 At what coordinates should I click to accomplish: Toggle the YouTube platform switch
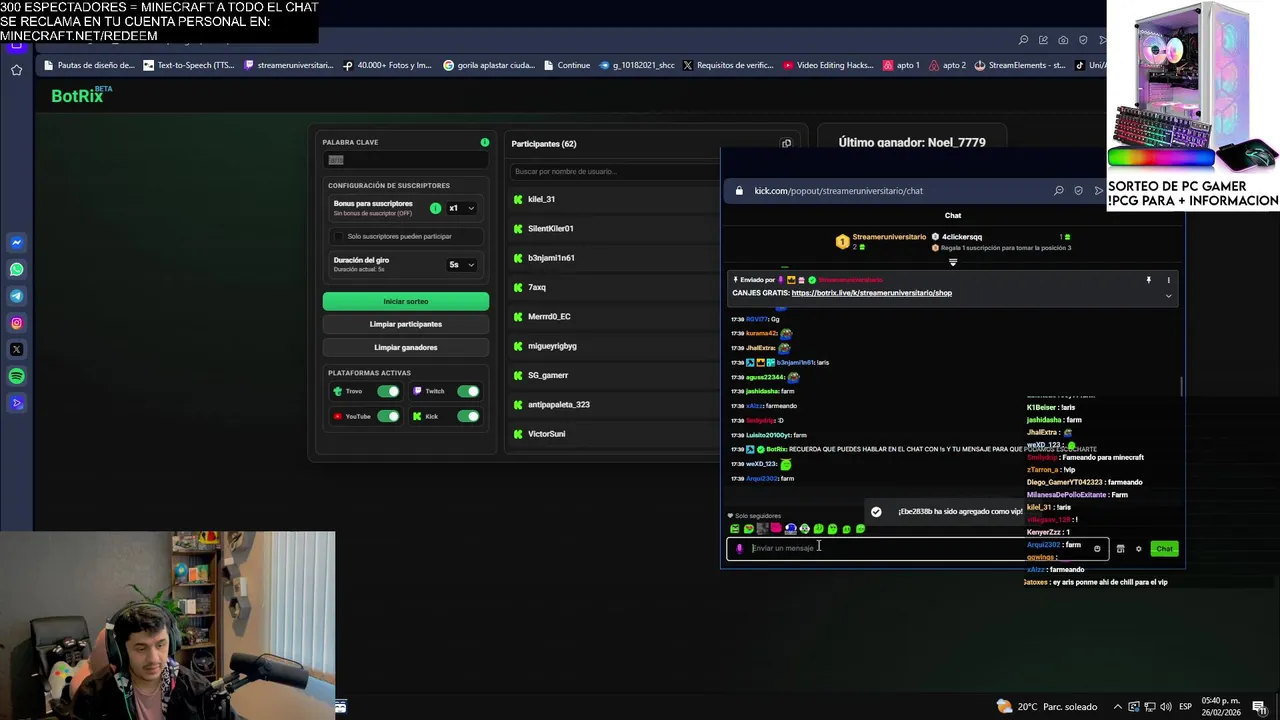point(388,416)
